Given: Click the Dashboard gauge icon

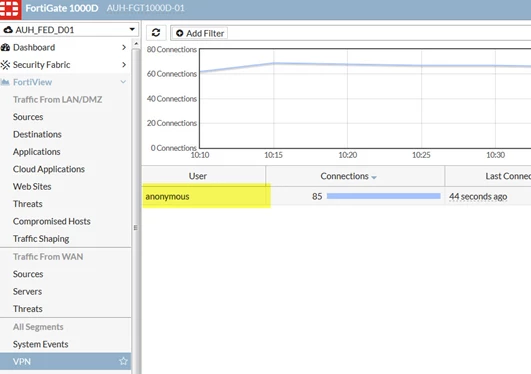Looking at the screenshot, I should click(x=5, y=47).
